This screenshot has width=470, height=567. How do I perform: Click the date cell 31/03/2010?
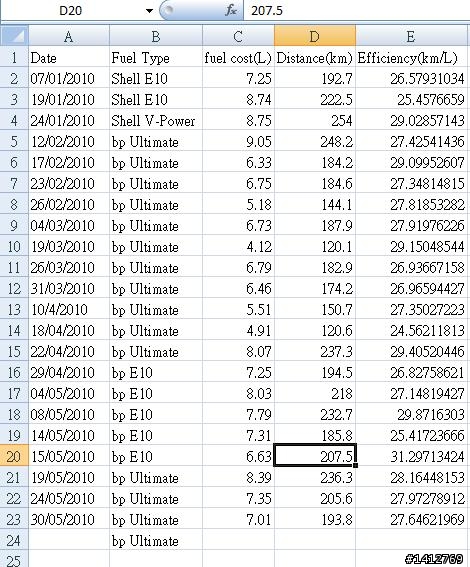click(x=69, y=288)
